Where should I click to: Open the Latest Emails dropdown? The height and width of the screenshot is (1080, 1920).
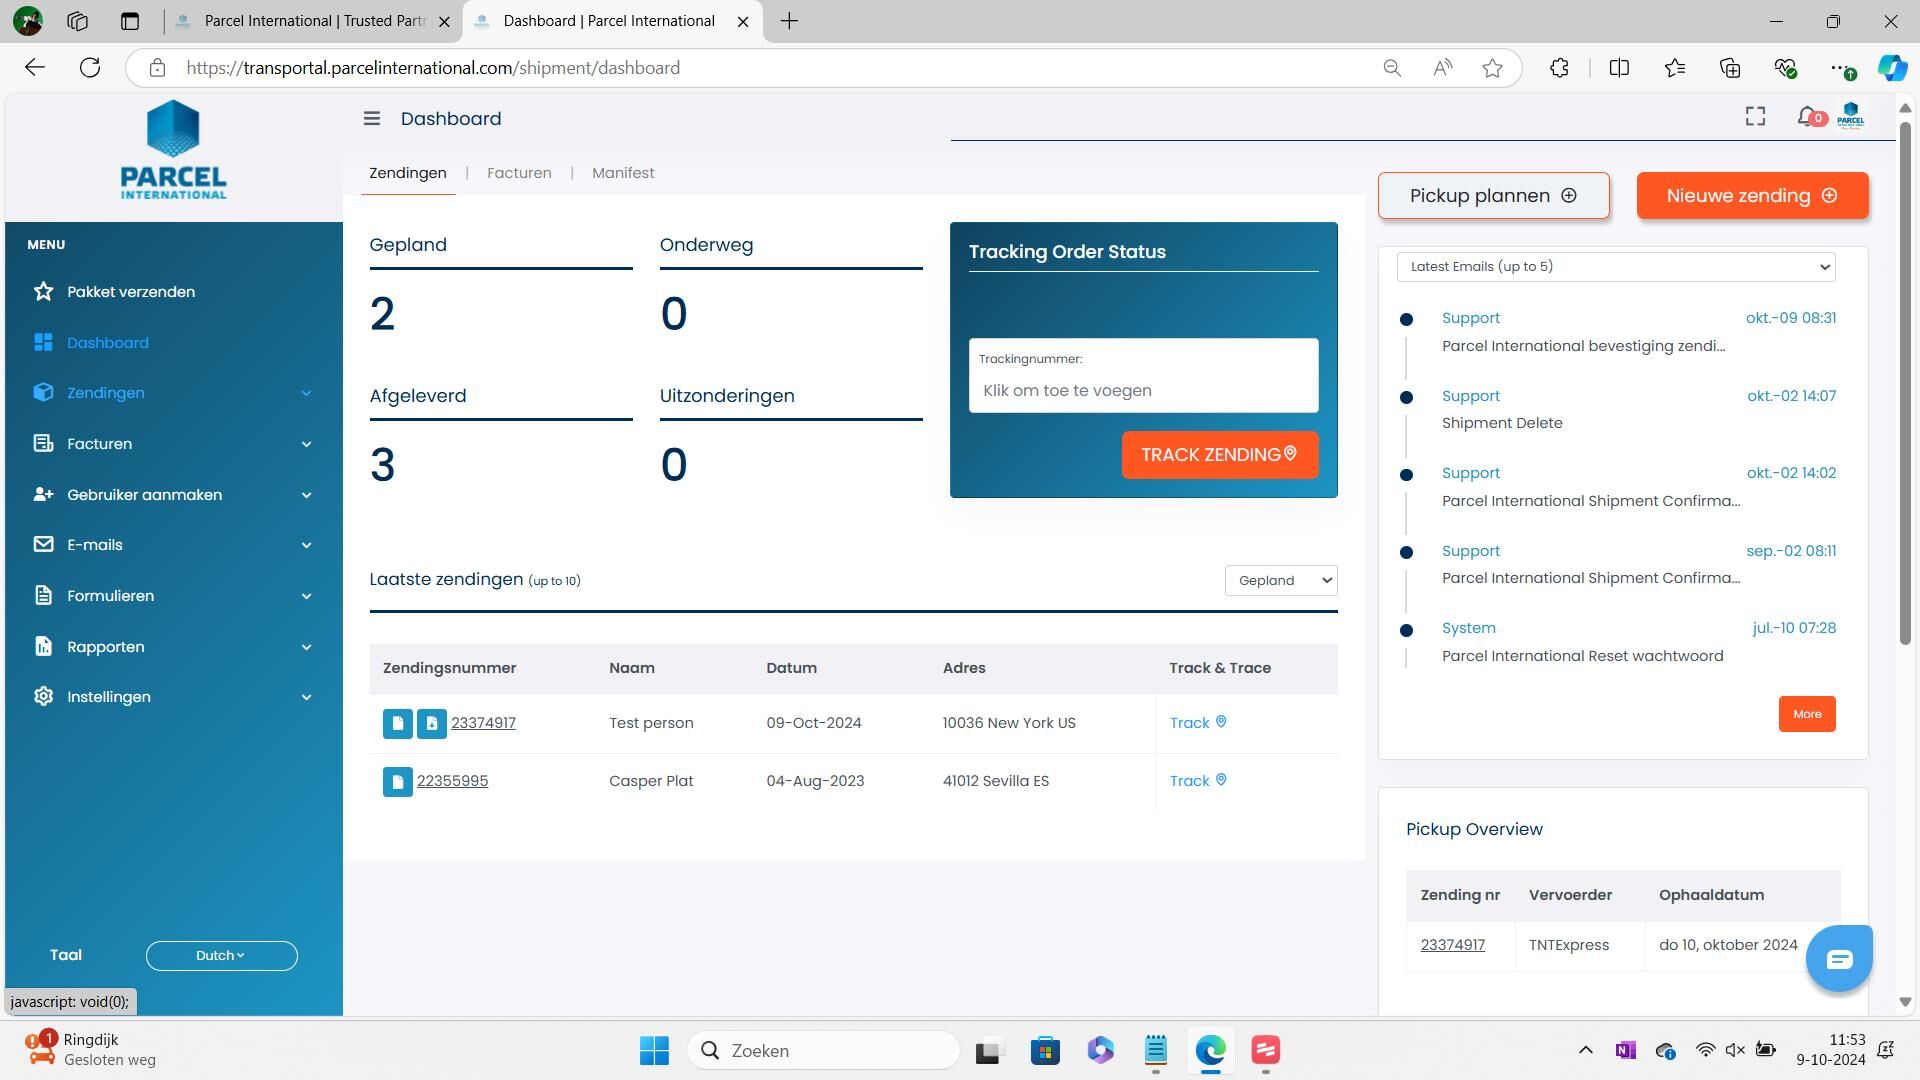coord(1616,267)
